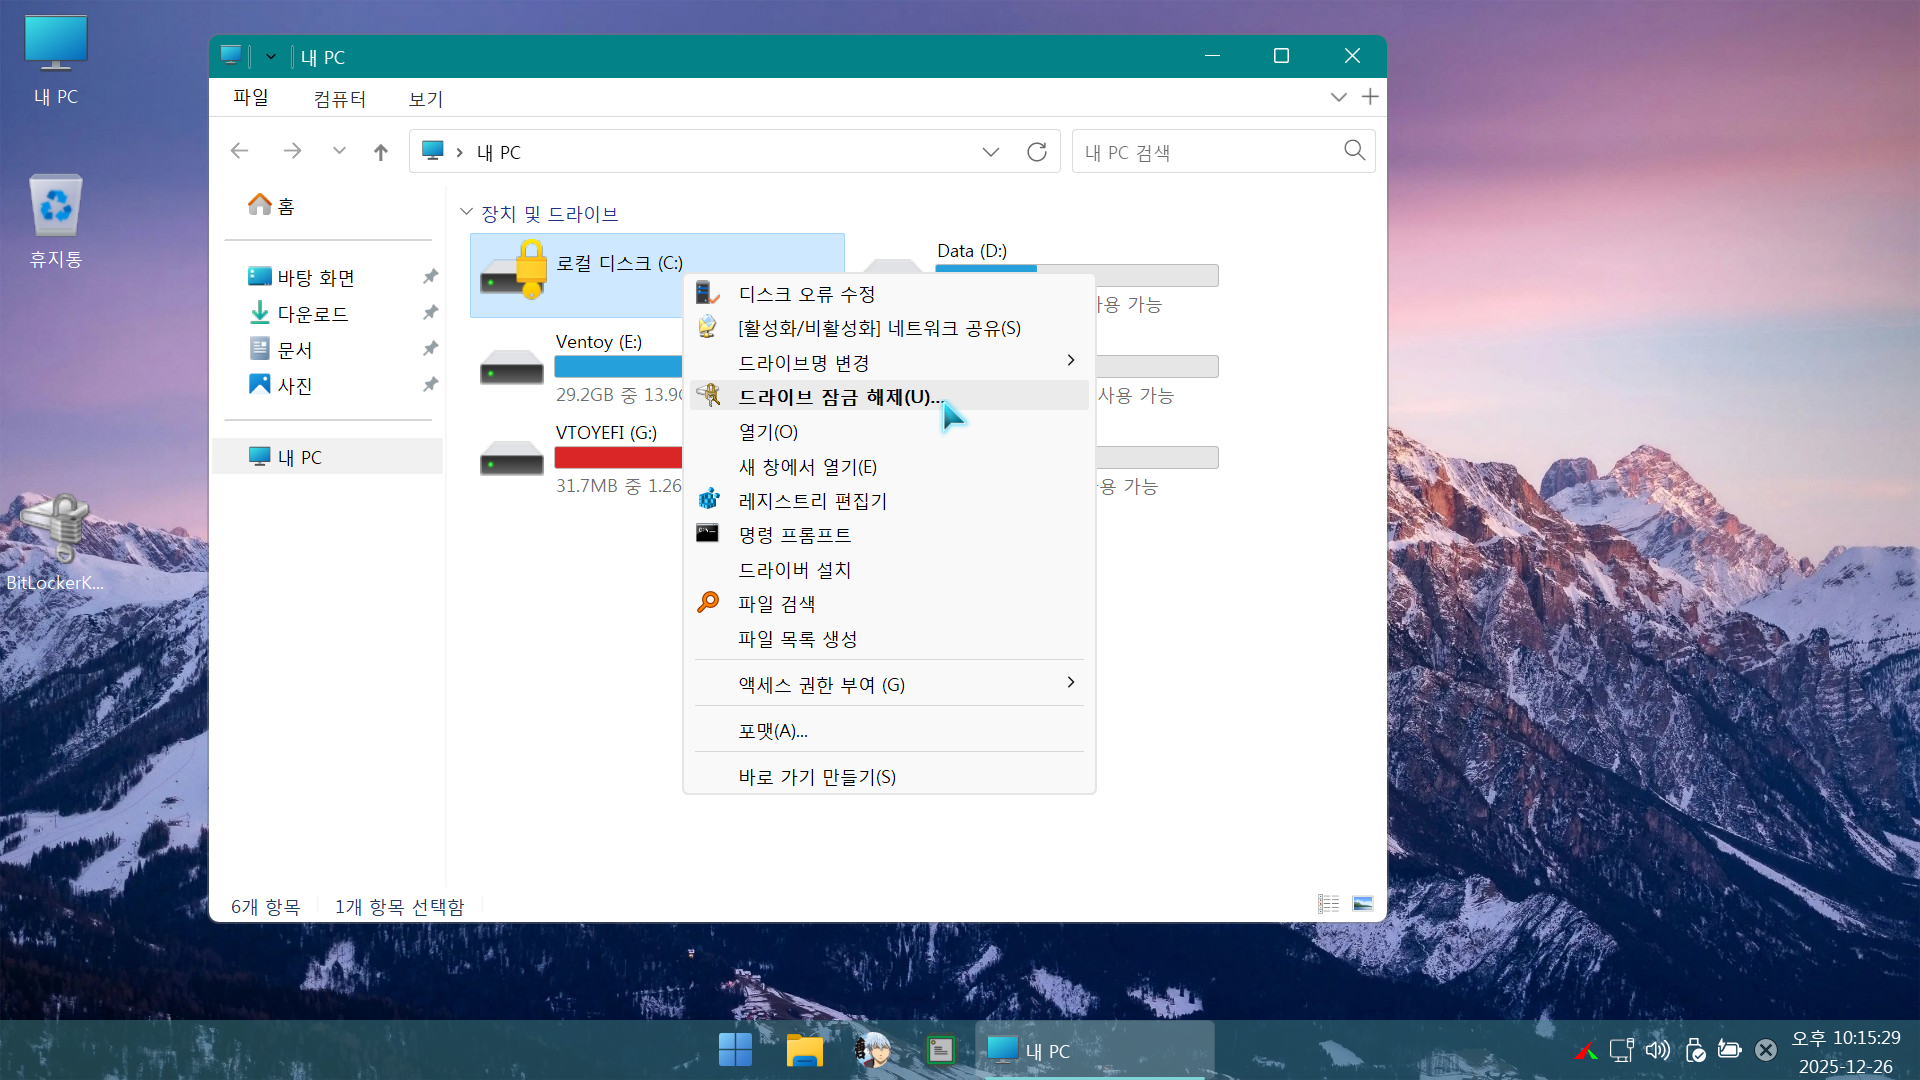Open Downloads (다운로드) in sidebar
Image resolution: width=1920 pixels, height=1080 pixels.
point(312,314)
